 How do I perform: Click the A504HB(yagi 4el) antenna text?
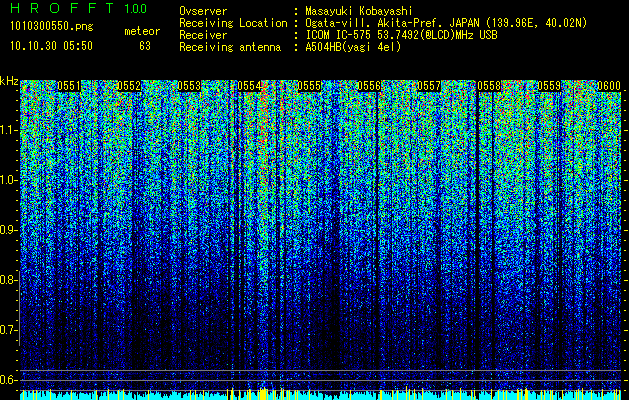point(353,47)
